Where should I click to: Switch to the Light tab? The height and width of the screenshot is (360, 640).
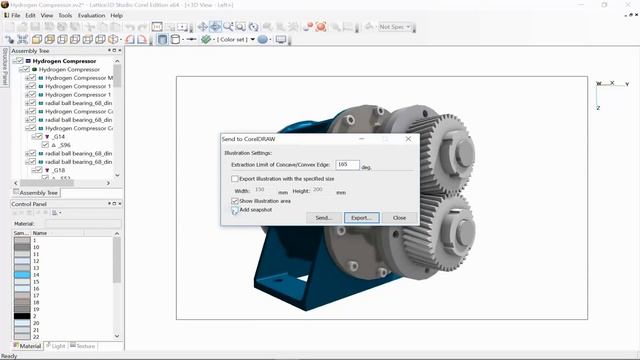point(56,346)
